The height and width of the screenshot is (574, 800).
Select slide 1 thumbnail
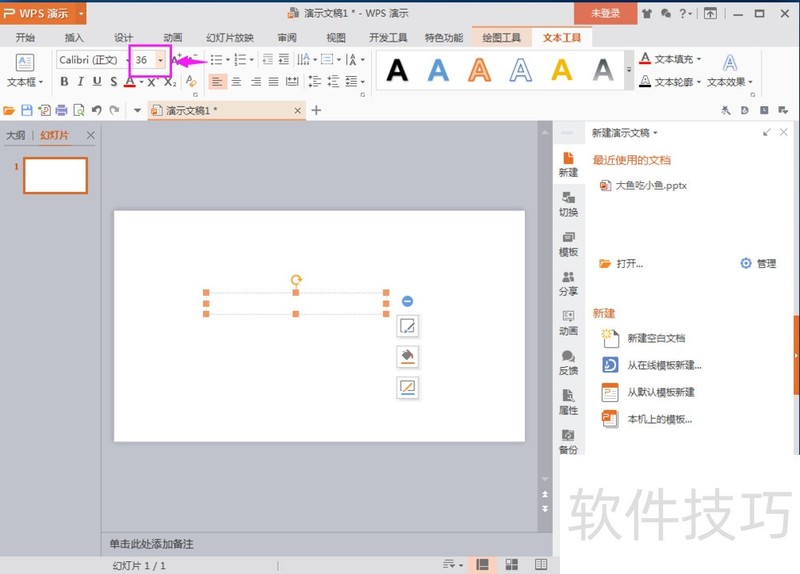pyautogui.click(x=55, y=175)
